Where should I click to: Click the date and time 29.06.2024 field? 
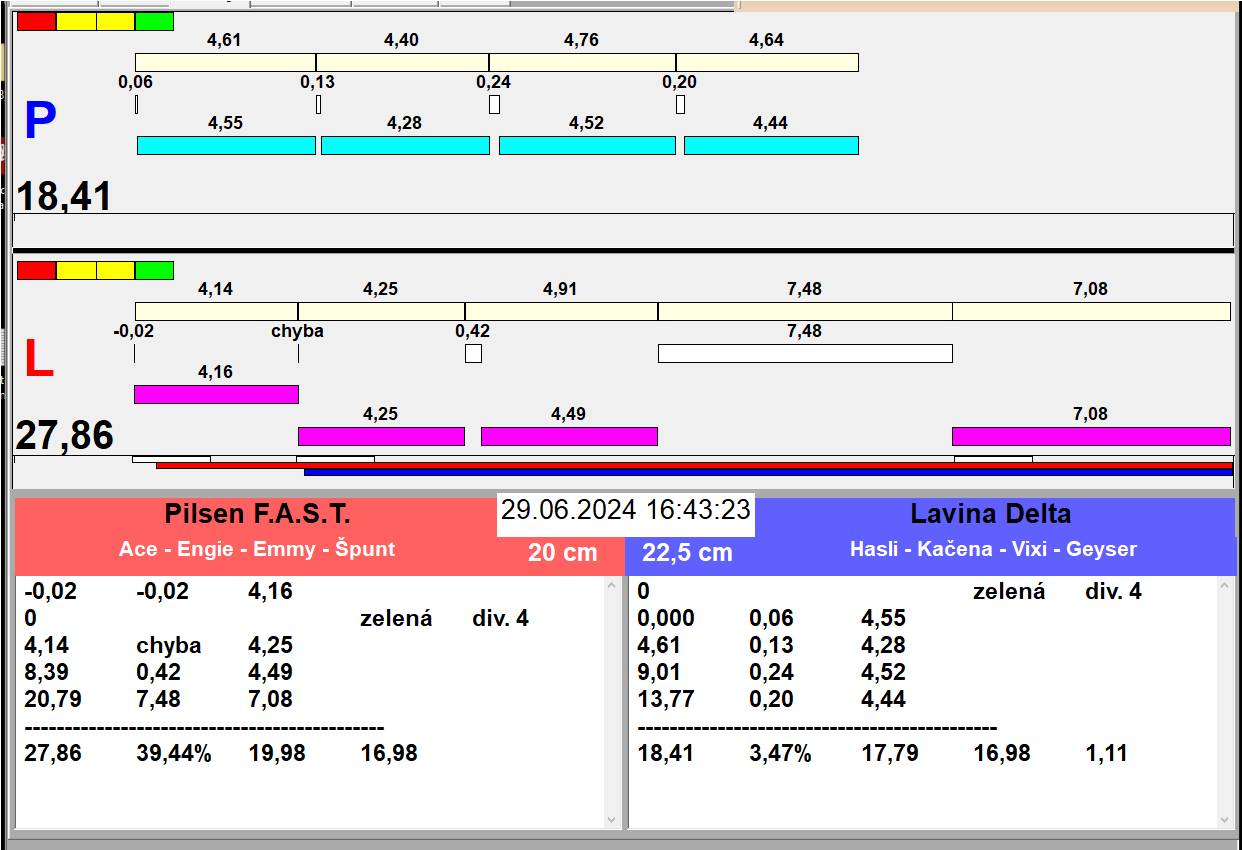[626, 510]
